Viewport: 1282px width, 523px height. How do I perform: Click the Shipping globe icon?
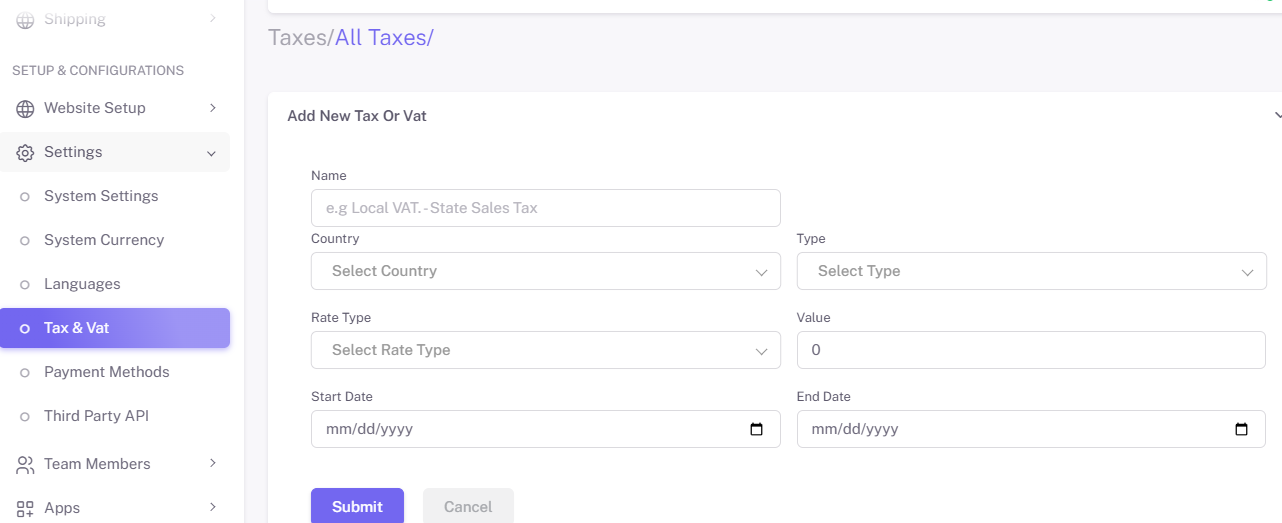click(x=25, y=20)
